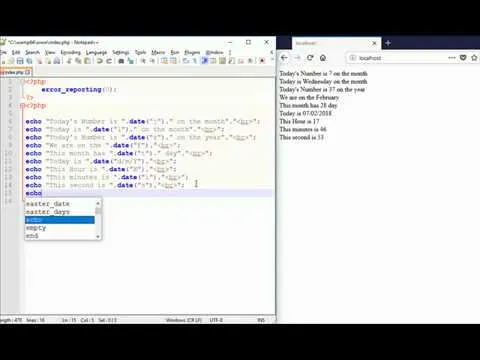Open the Tools menu
The image size is (480, 360).
(x=140, y=52)
